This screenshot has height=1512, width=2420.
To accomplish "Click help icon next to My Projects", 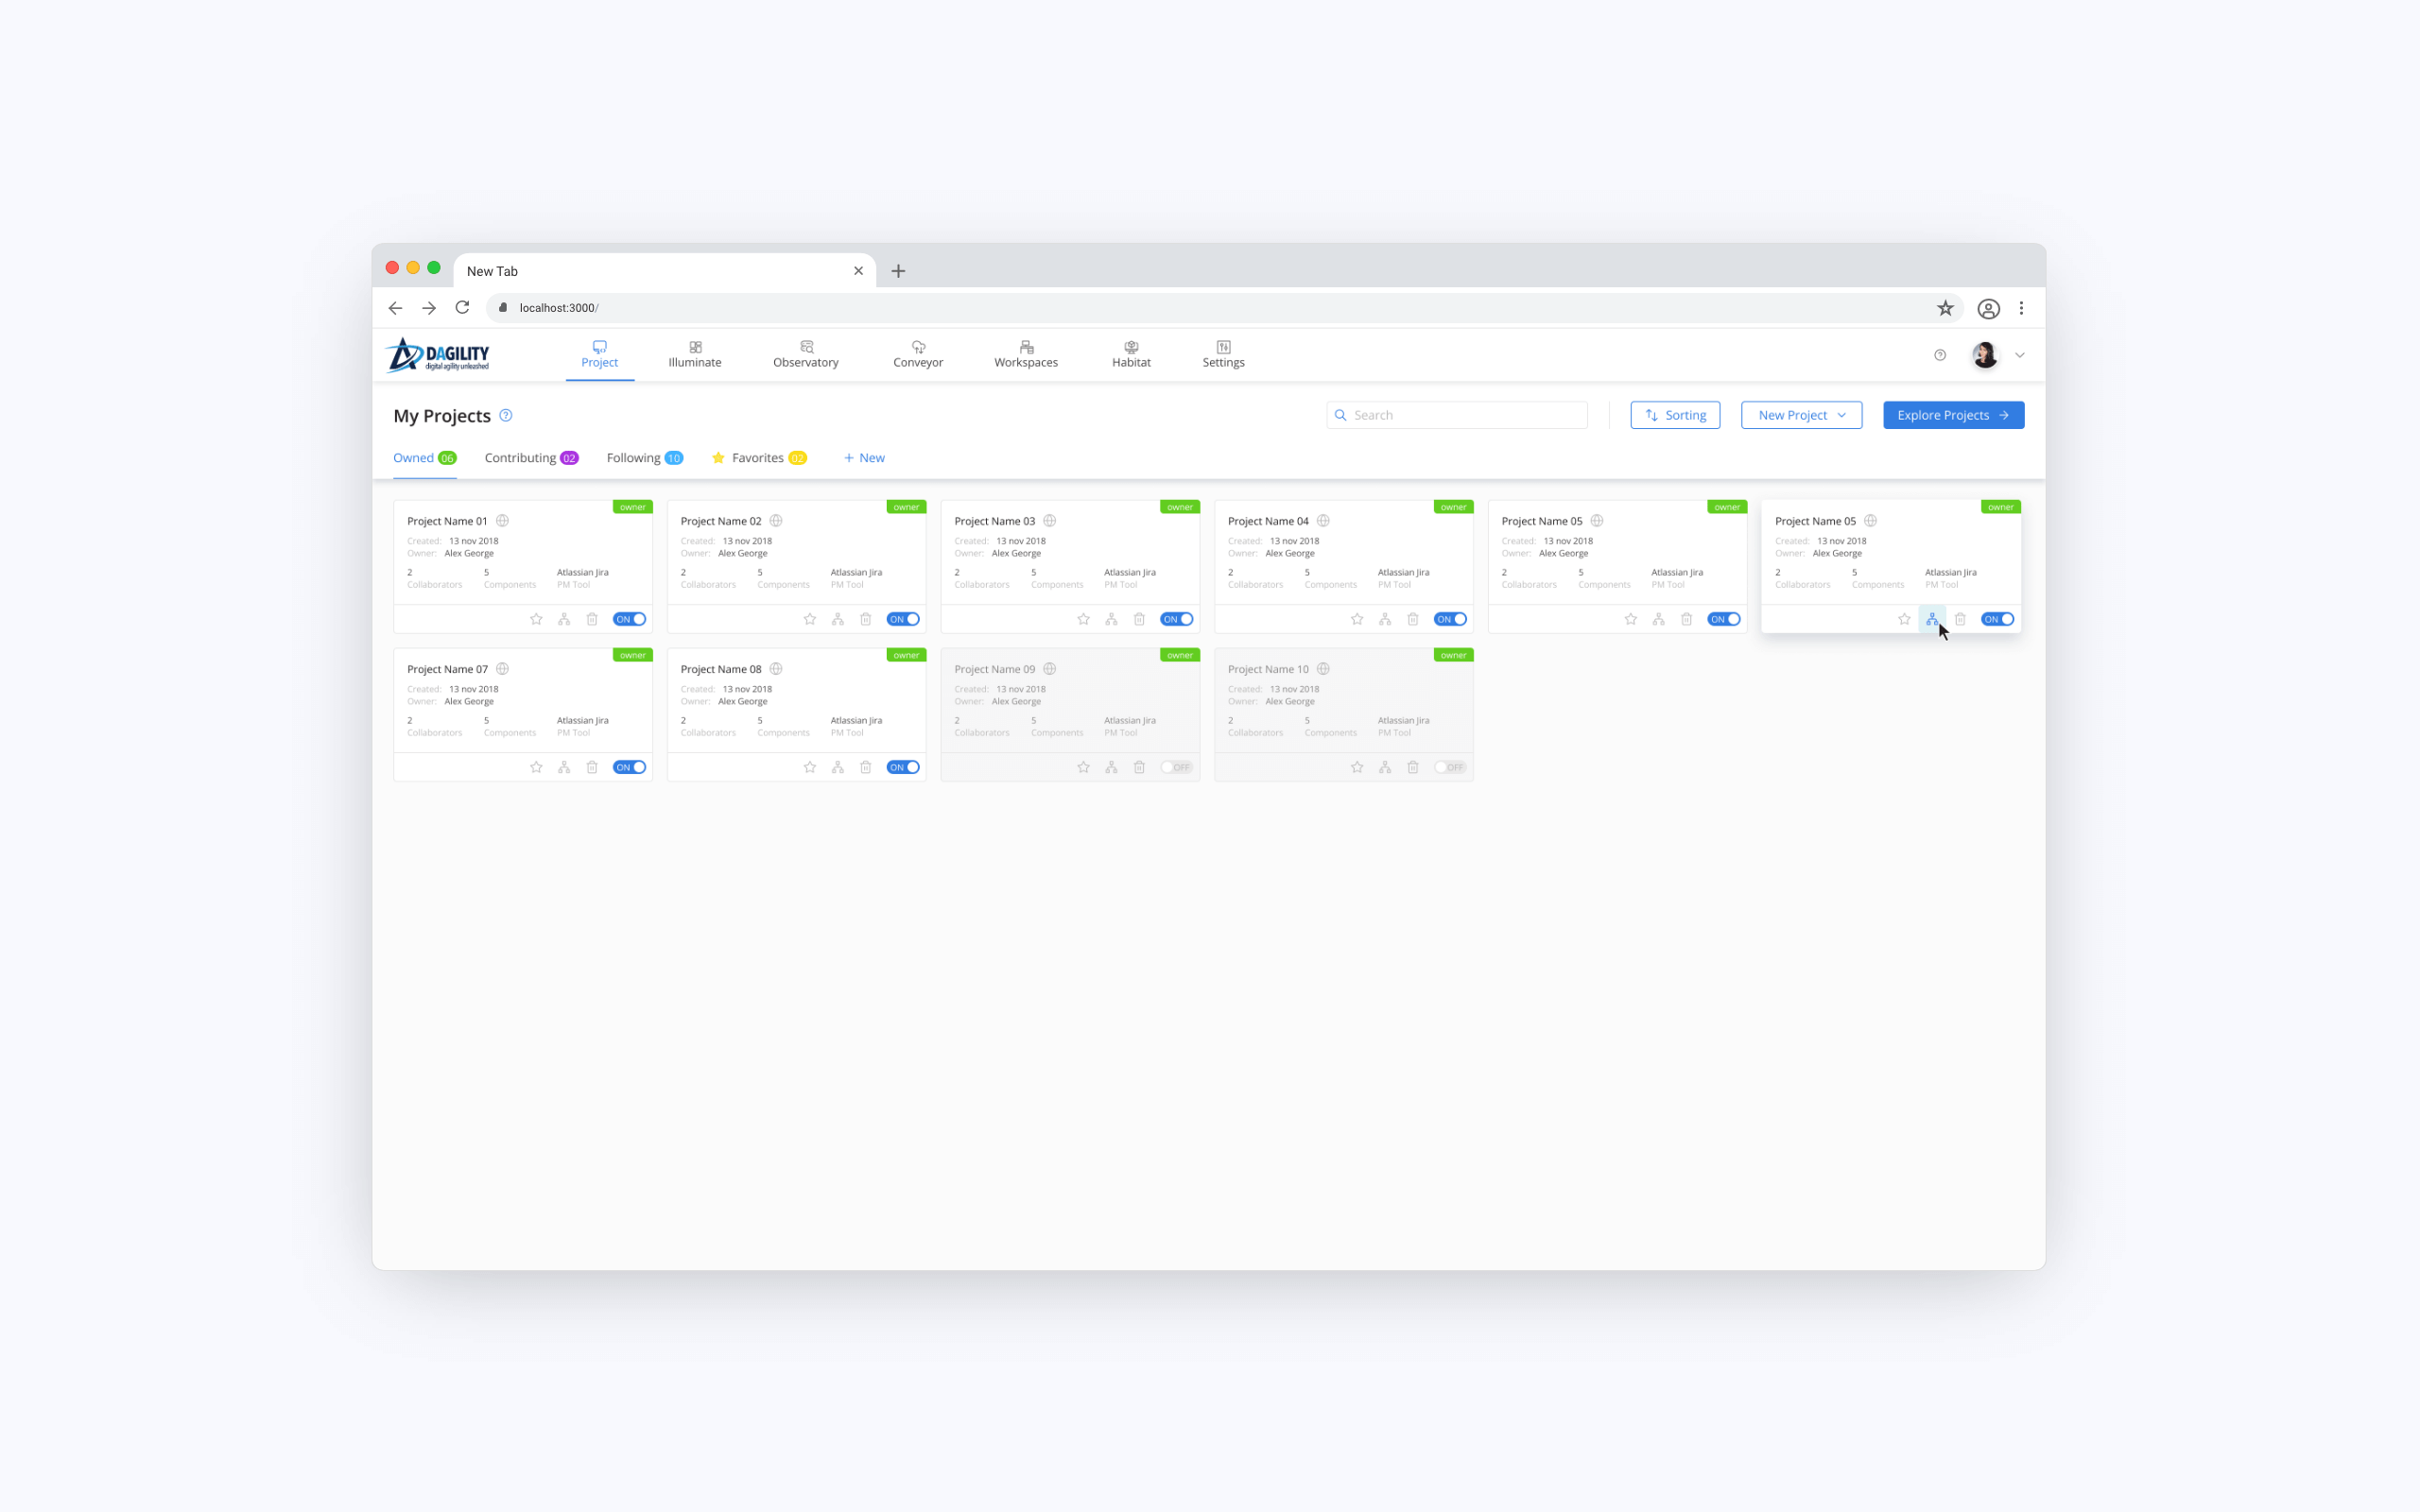I will pyautogui.click(x=506, y=416).
